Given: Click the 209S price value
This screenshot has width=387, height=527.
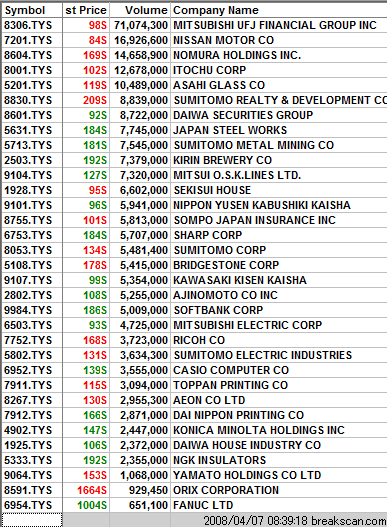Looking at the screenshot, I should coord(95,100).
